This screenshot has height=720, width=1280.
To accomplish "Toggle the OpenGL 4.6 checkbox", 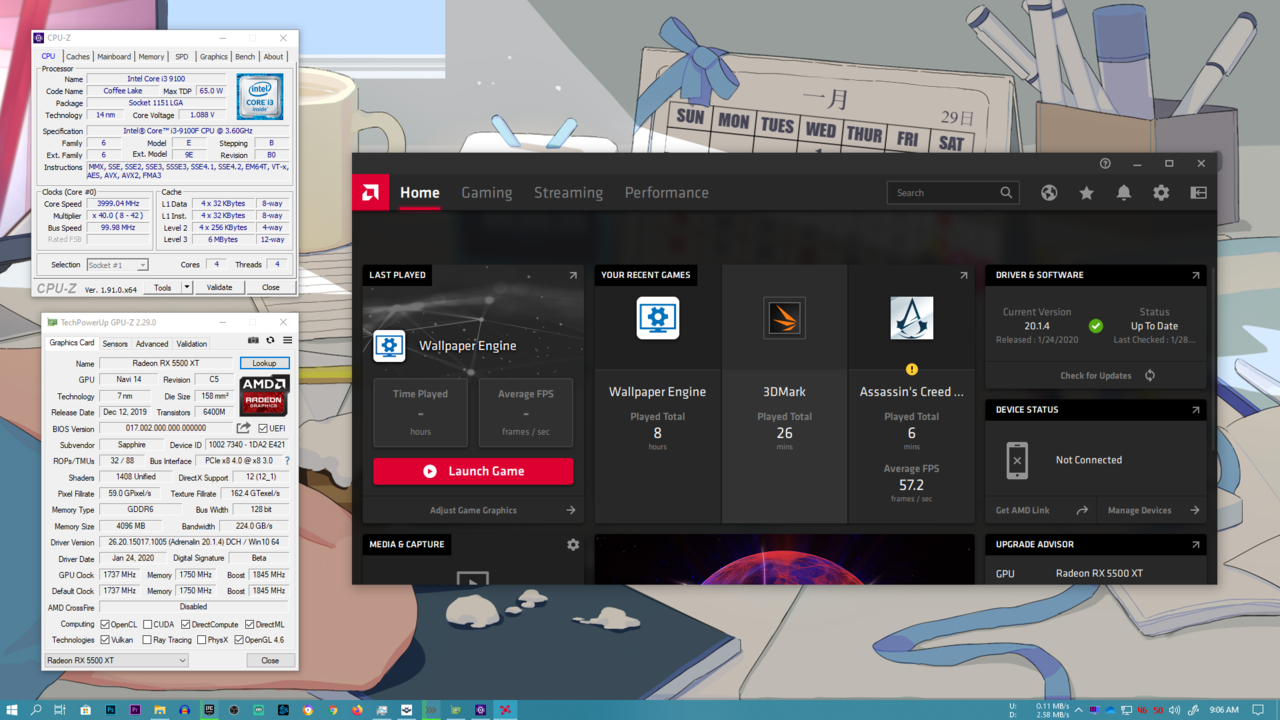I will pyautogui.click(x=238, y=640).
